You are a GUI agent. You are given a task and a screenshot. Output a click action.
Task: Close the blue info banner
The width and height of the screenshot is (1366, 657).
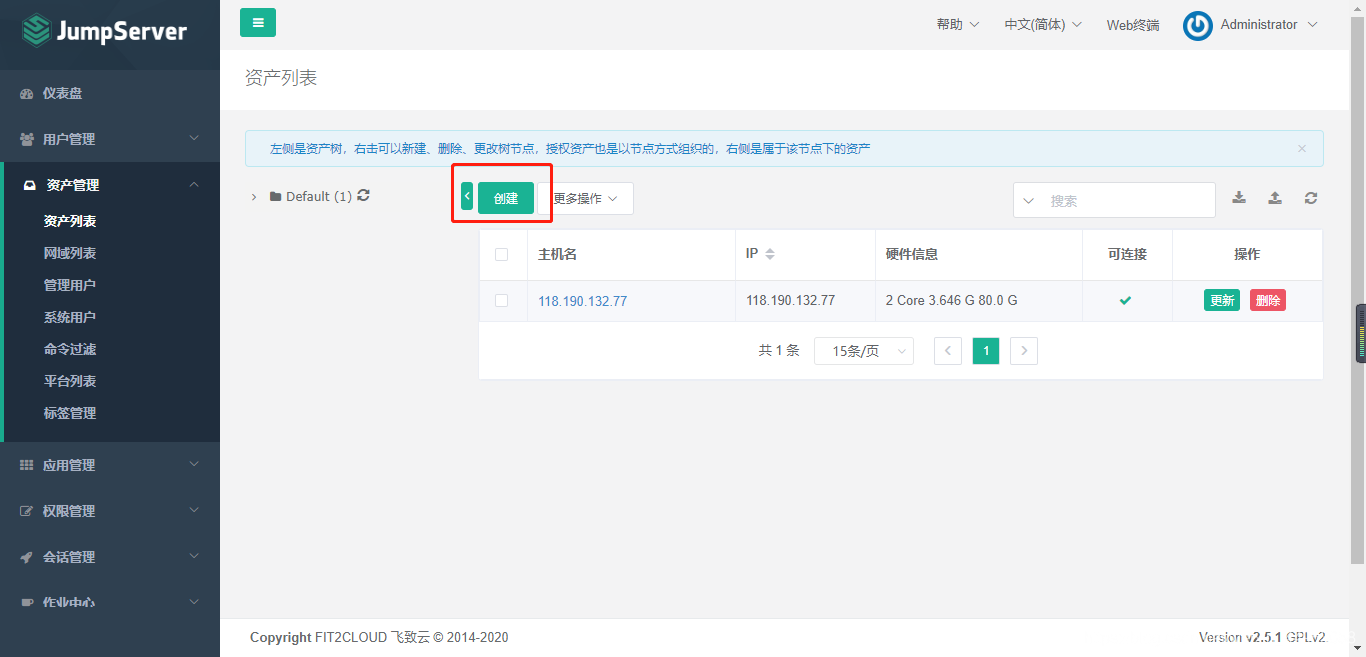pos(1302,149)
